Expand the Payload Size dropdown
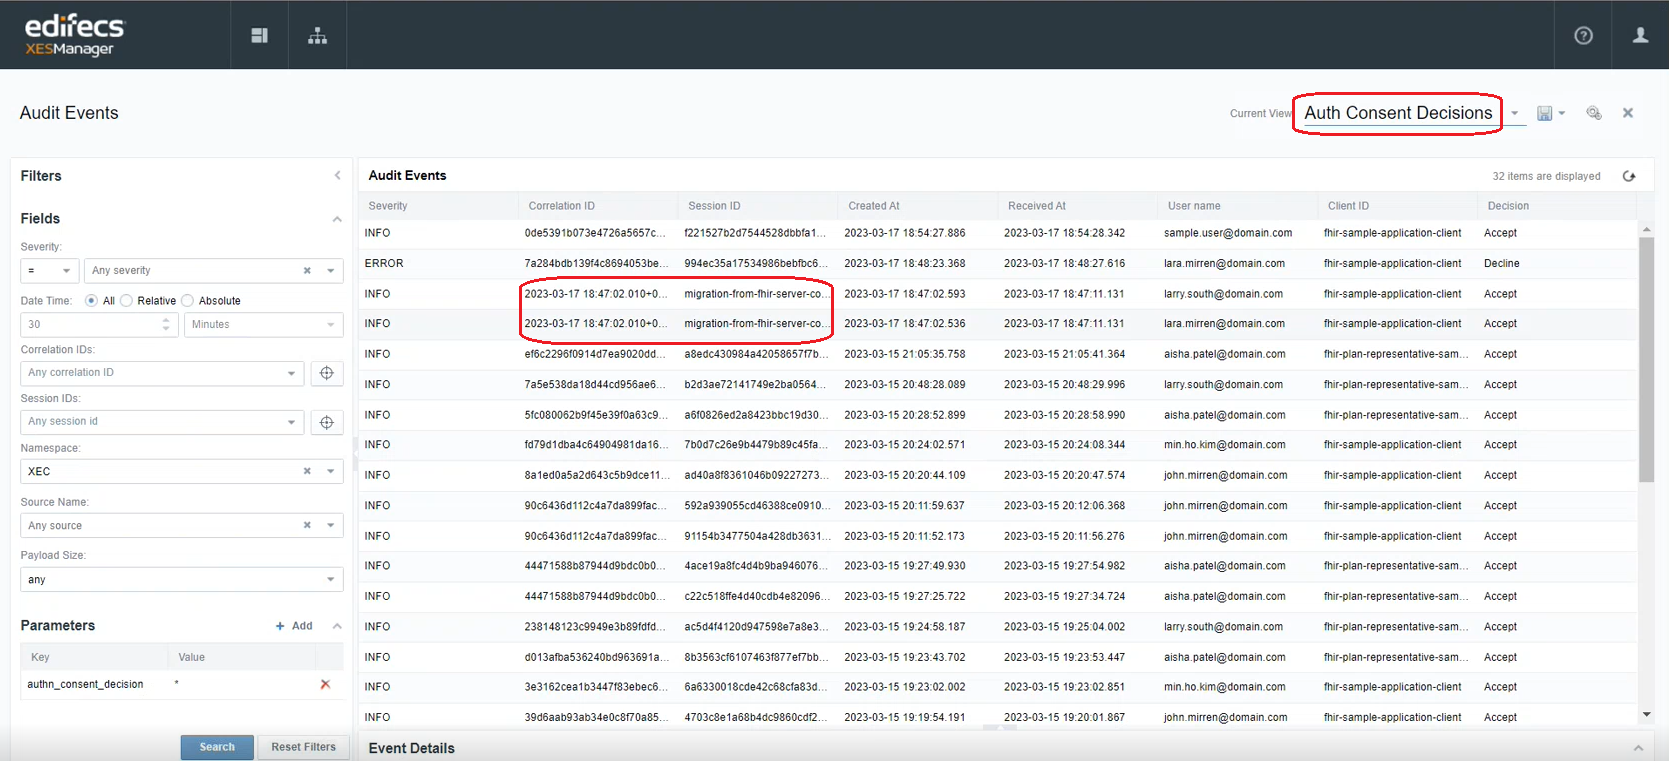 click(x=330, y=580)
